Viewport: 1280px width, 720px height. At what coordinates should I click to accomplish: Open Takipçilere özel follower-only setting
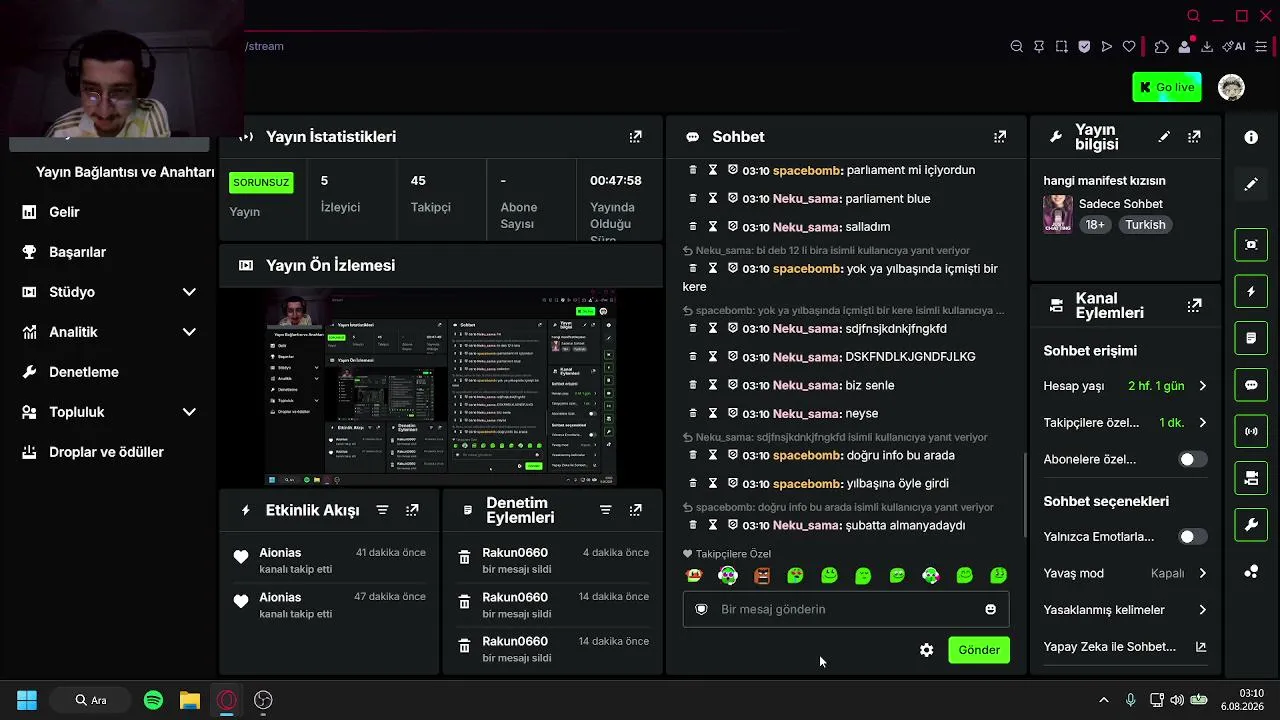tap(1126, 423)
